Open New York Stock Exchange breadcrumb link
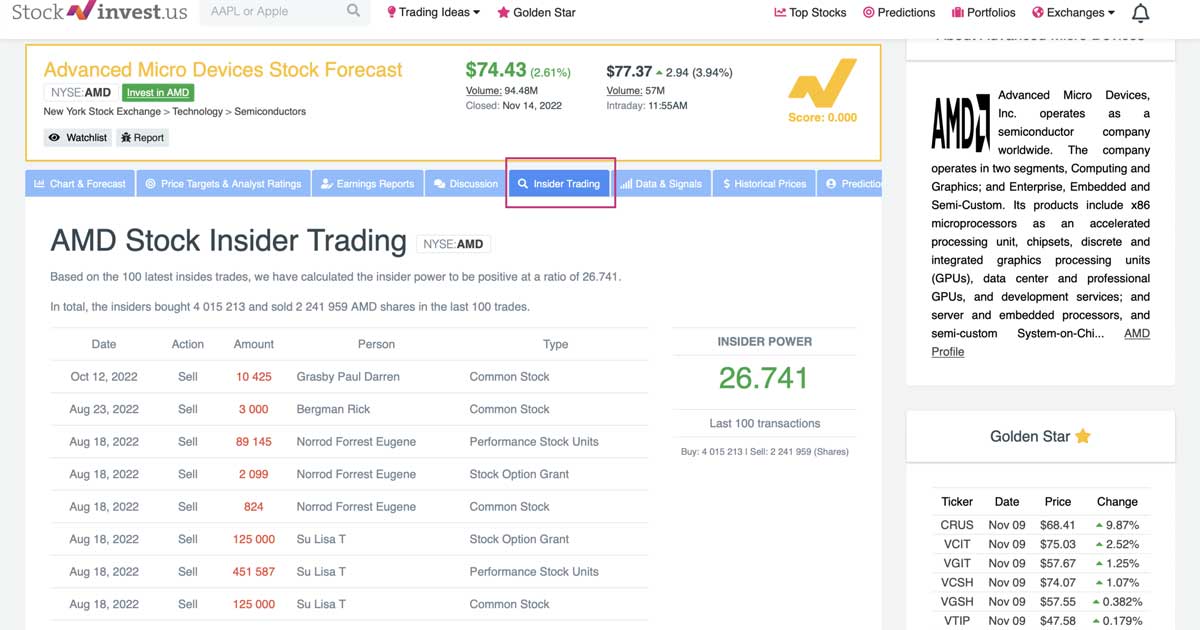Viewport: 1200px width, 630px height. [102, 112]
